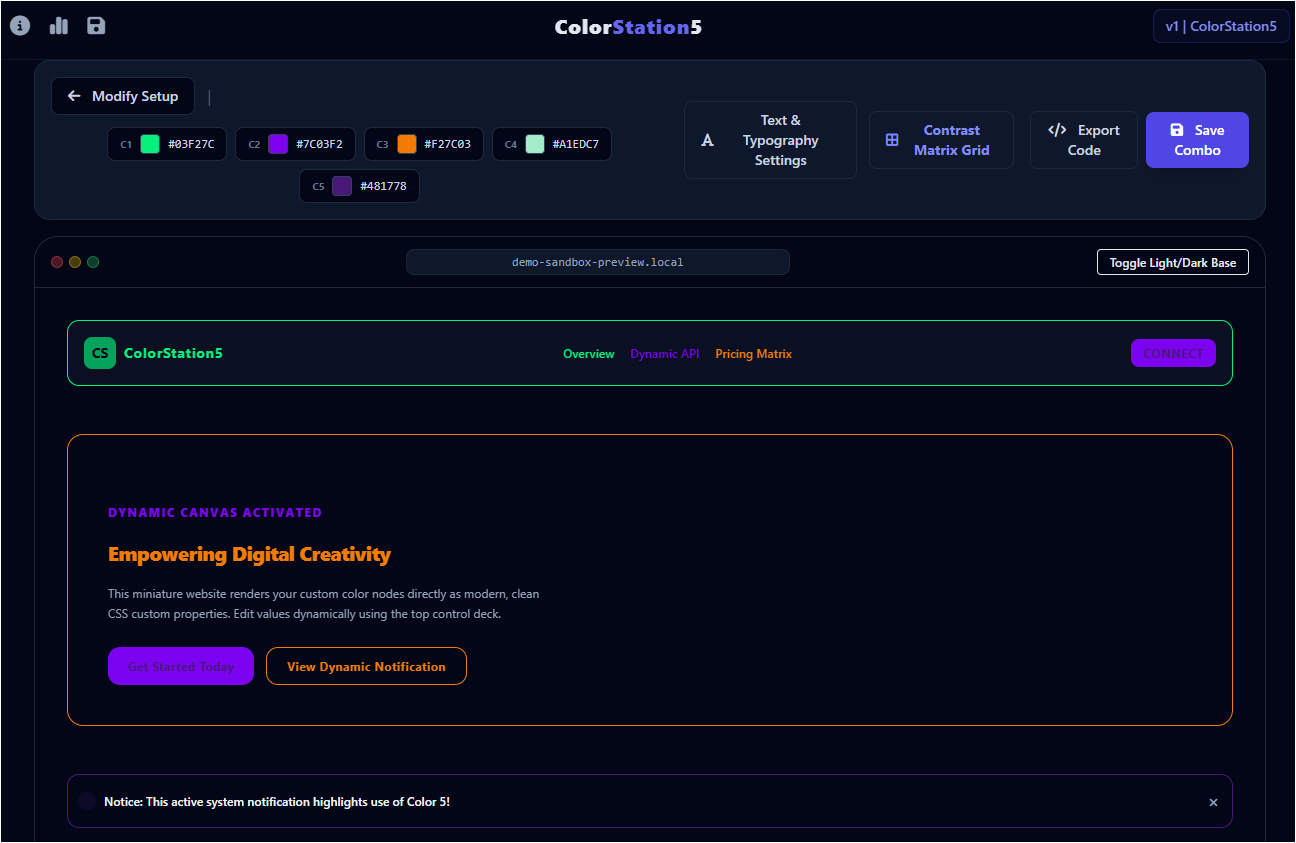Click the Notice text about Color 5

(x=277, y=802)
